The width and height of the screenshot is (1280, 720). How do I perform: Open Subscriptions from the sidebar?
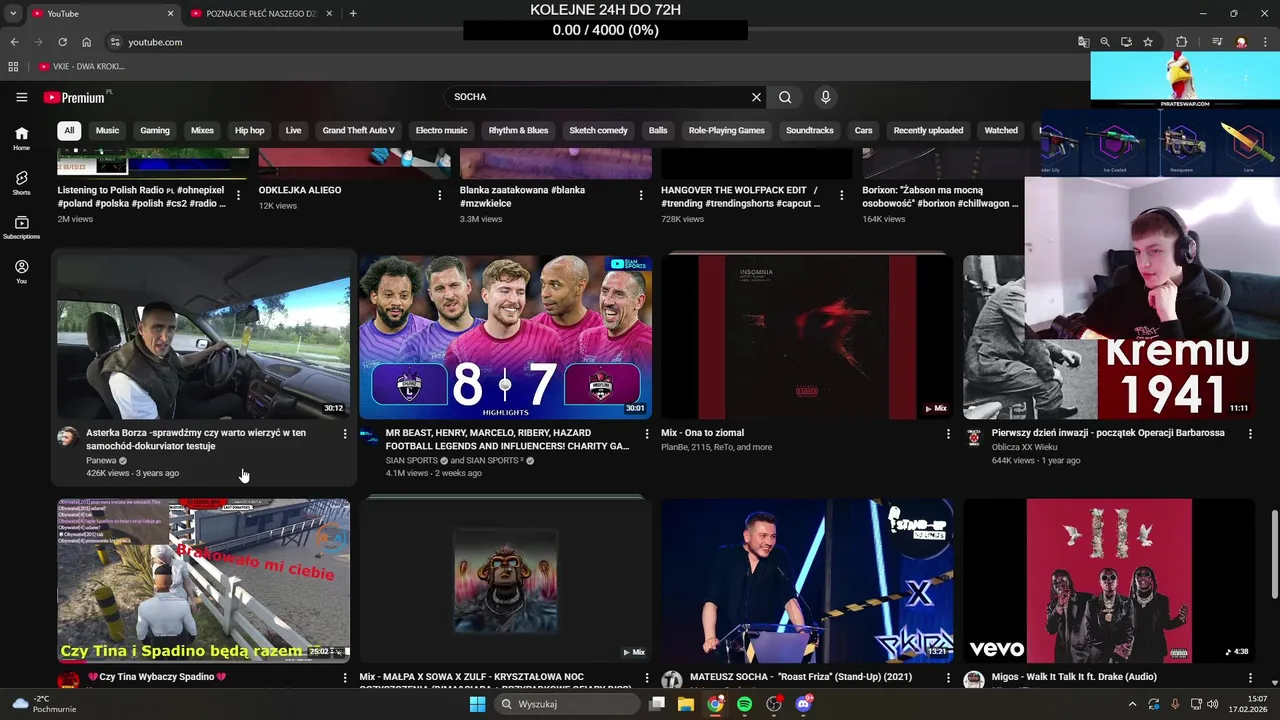coord(21,227)
